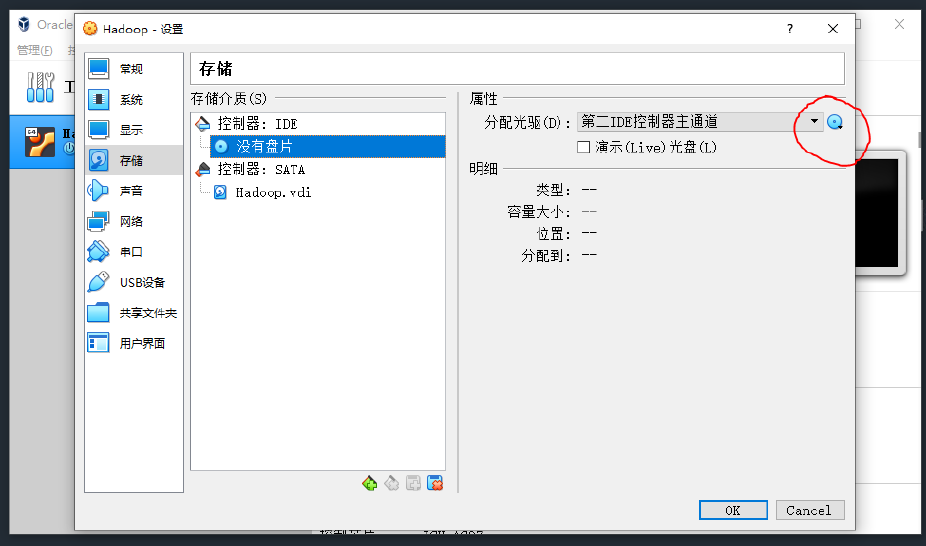Click the choose virtual optical disk icon
The height and width of the screenshot is (546, 926).
[835, 122]
